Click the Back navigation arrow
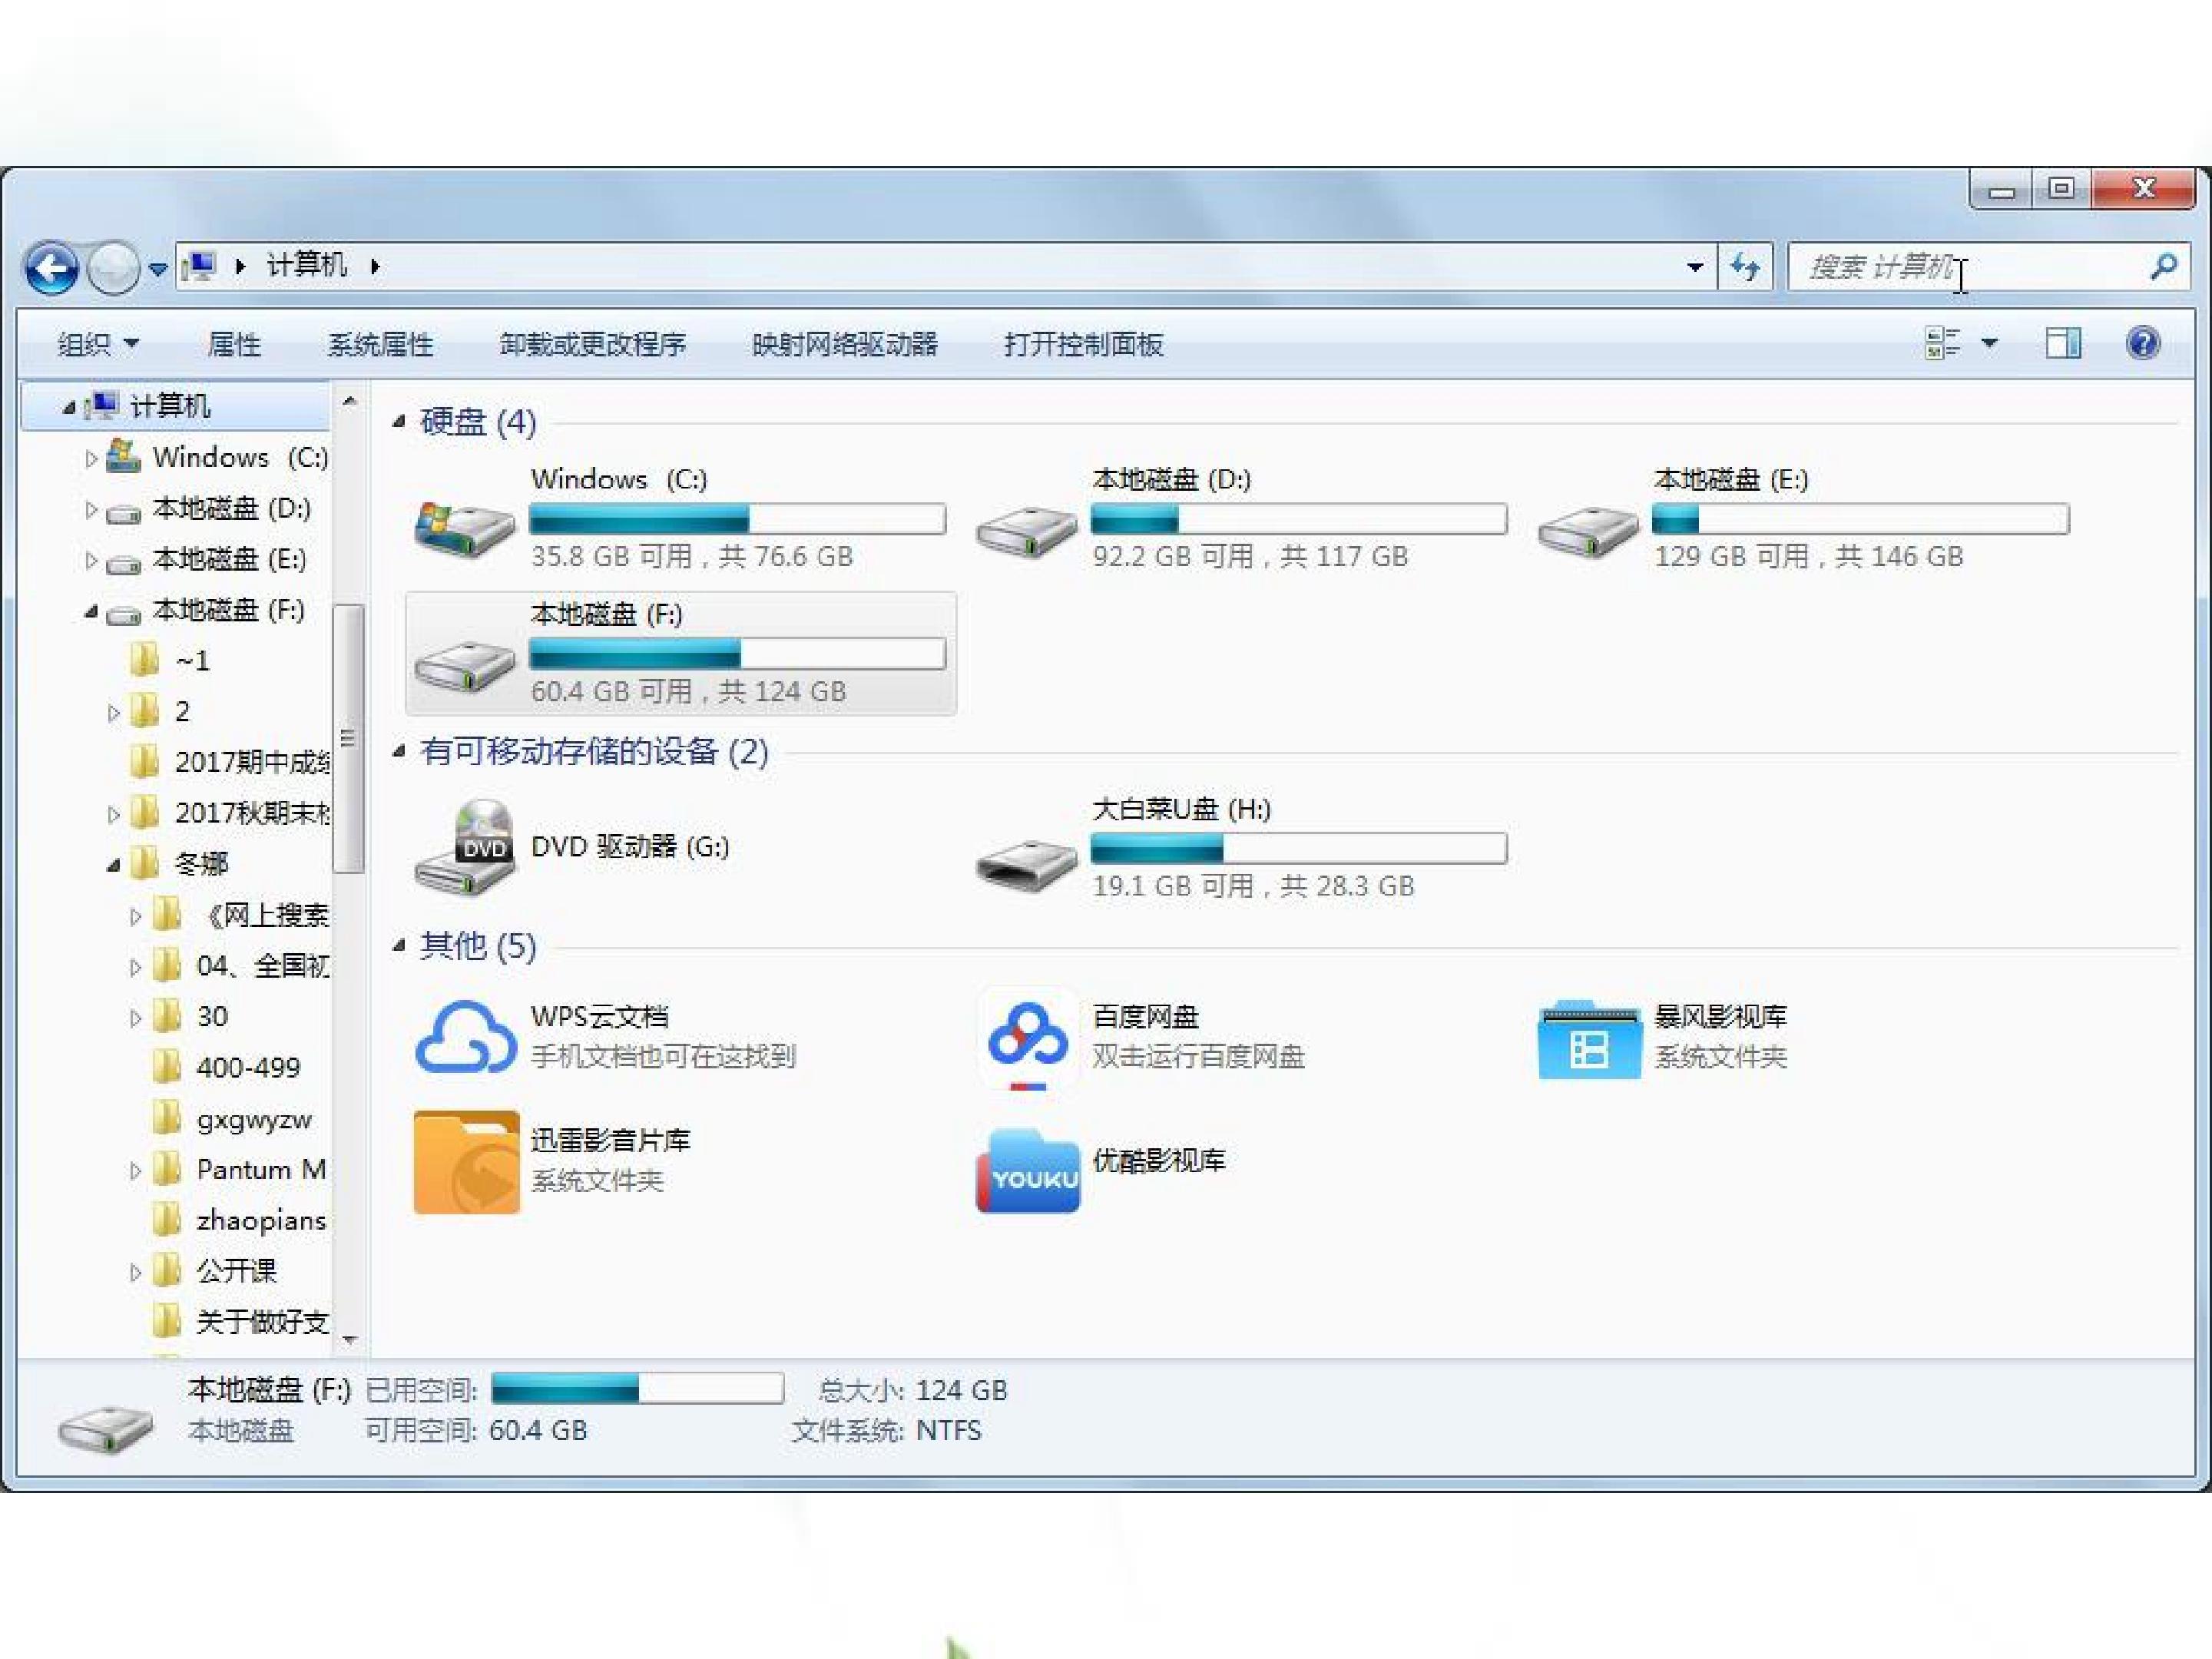The width and height of the screenshot is (2212, 1659). click(x=52, y=268)
